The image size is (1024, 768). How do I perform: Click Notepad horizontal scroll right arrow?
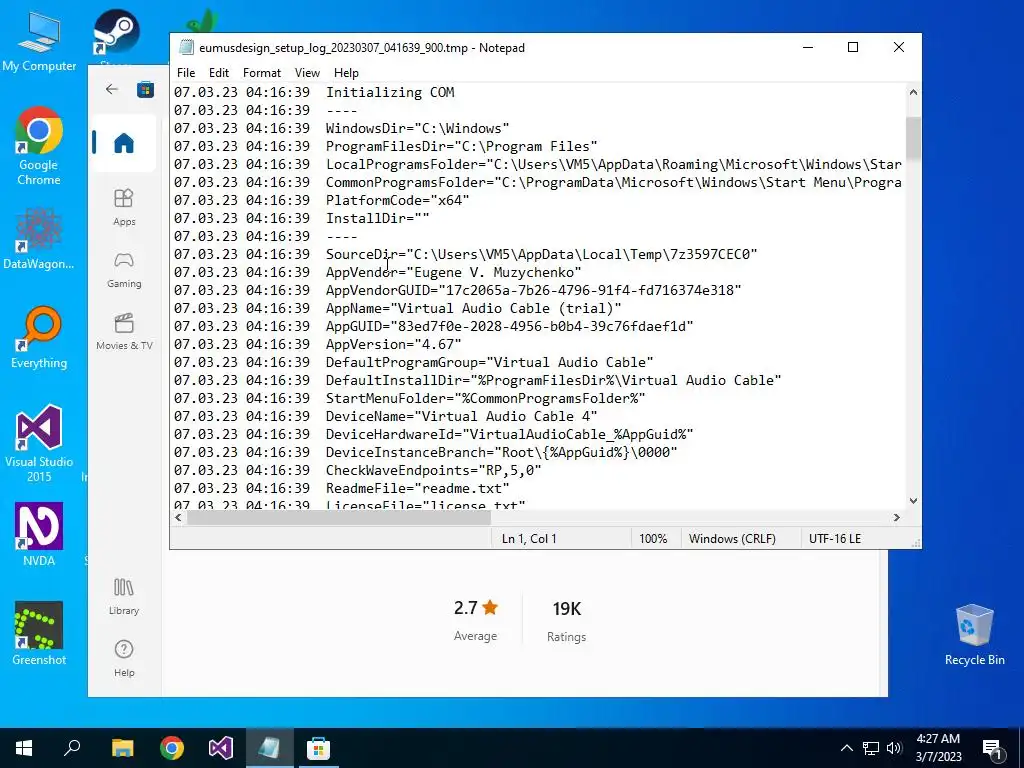coord(897,517)
